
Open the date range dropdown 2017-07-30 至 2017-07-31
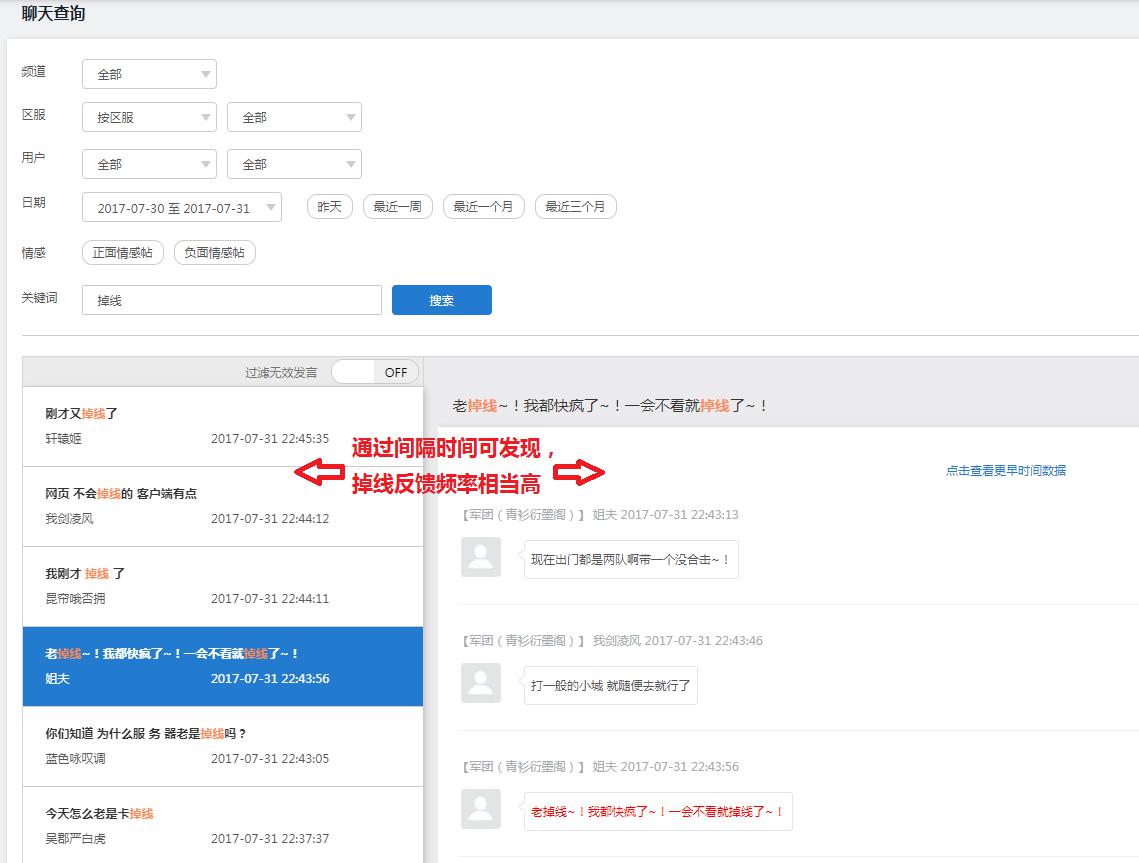pyautogui.click(x=181, y=208)
